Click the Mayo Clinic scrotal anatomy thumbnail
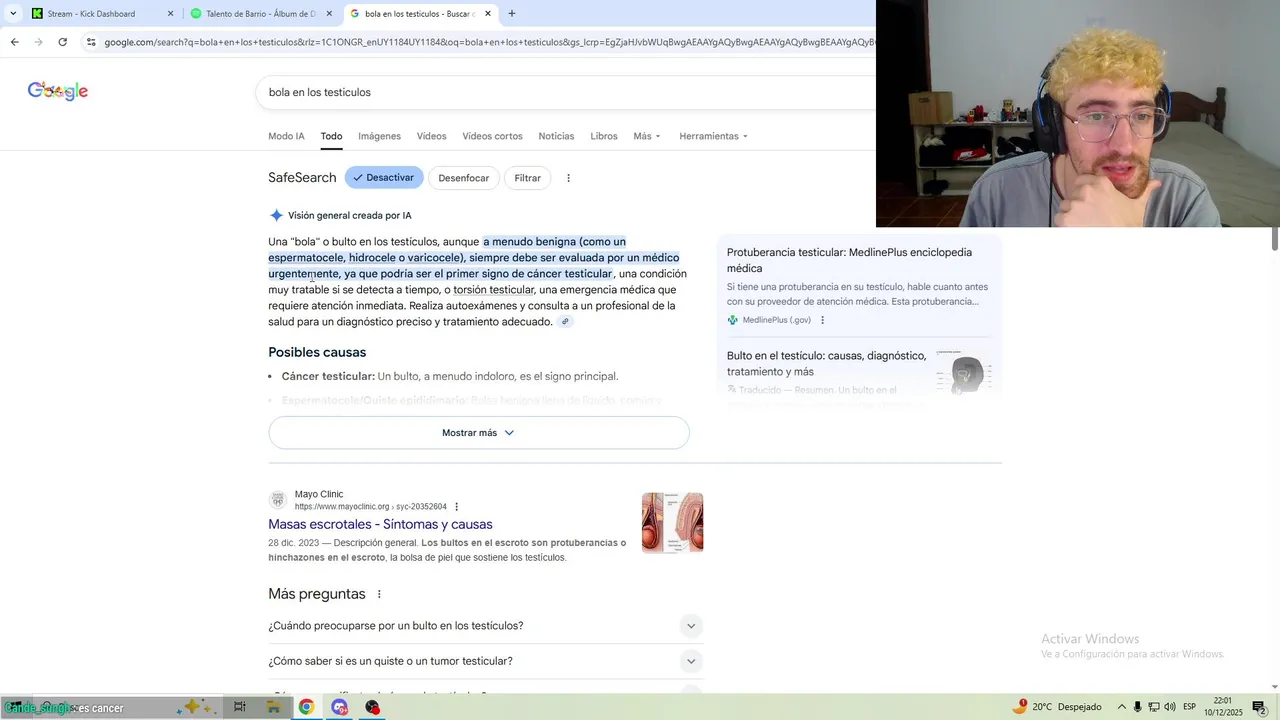1280x720 pixels. tap(672, 522)
